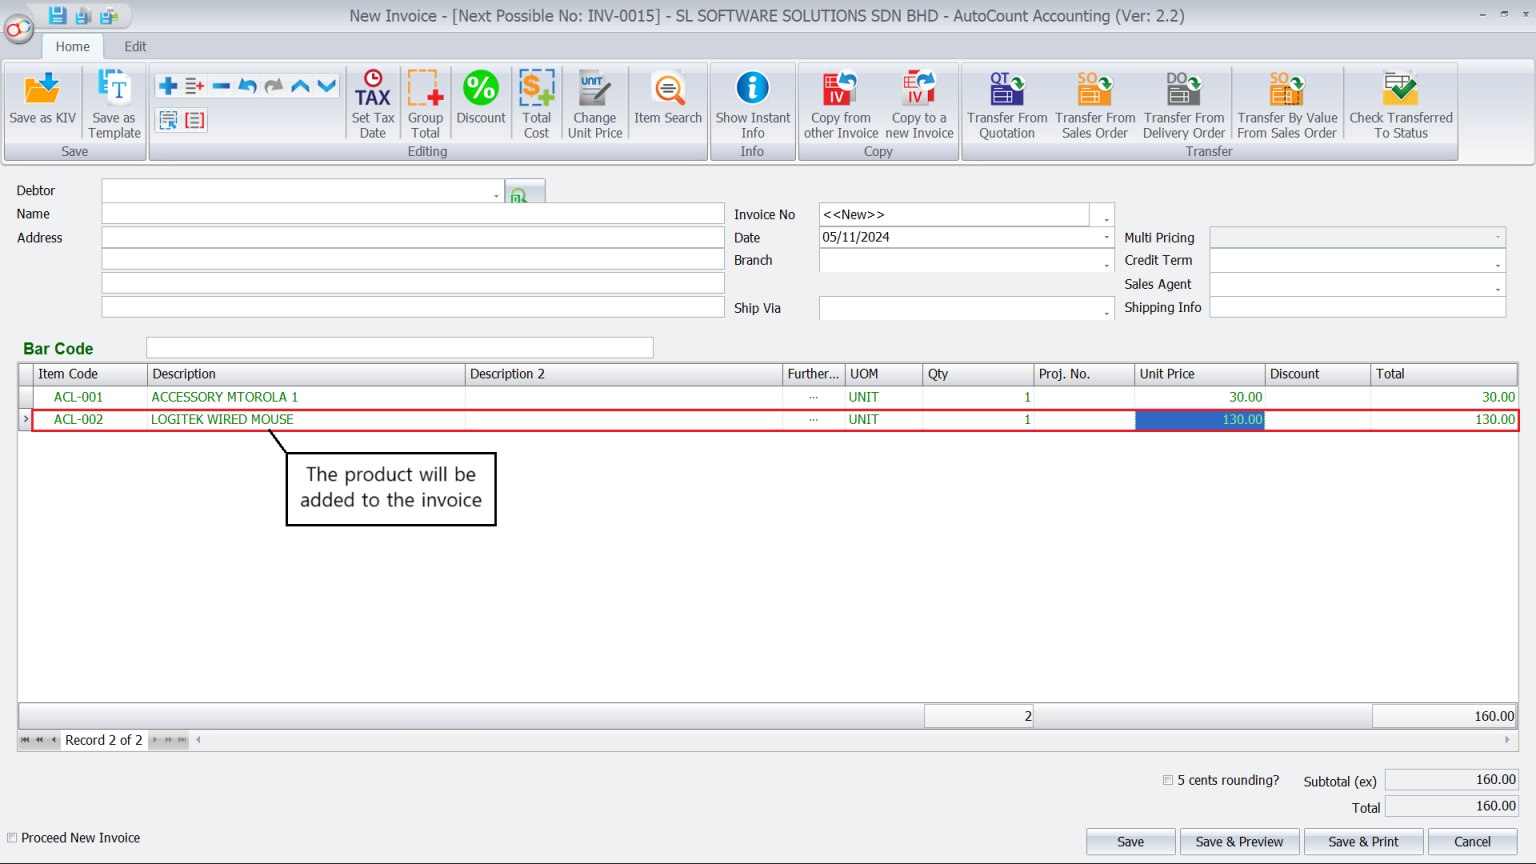This screenshot has width=1536, height=864.
Task: Expand the Date picker dropdown
Action: pyautogui.click(x=1105, y=237)
